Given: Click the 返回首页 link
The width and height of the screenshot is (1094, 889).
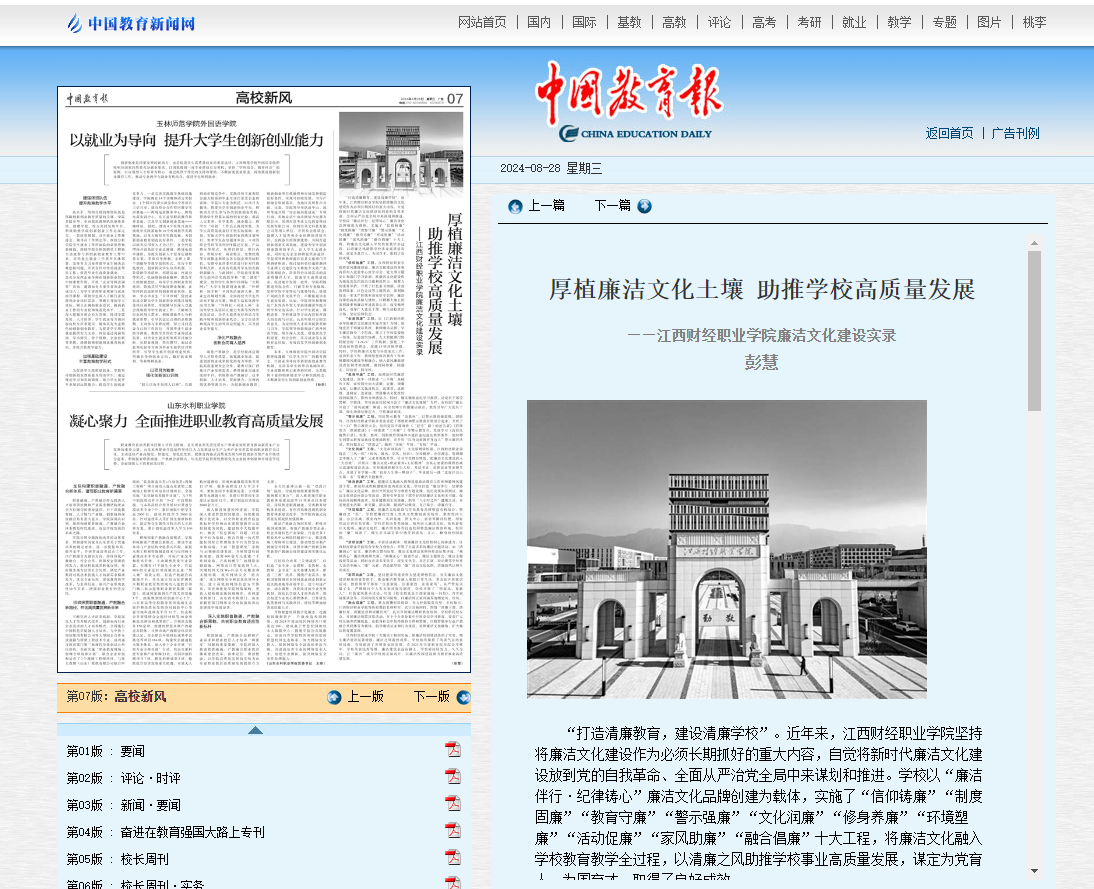Looking at the screenshot, I should click(949, 133).
